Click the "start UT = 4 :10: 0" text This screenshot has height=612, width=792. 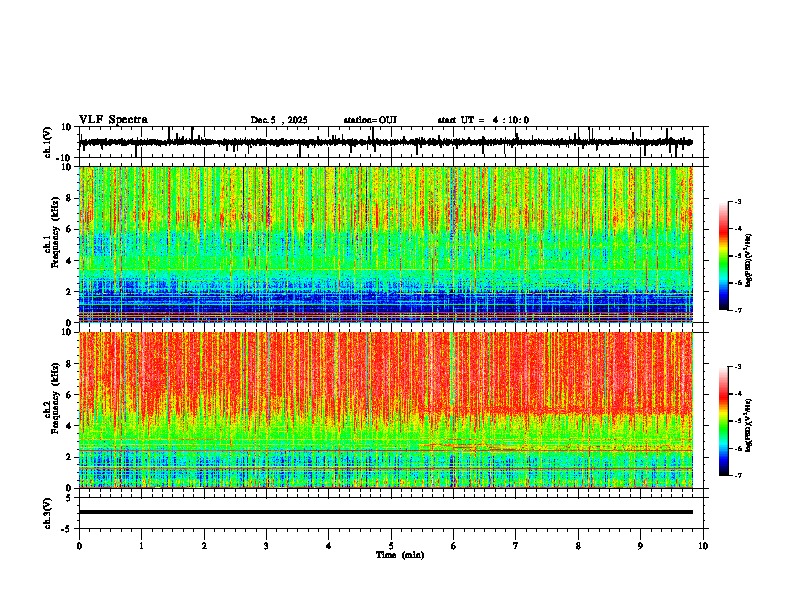pyautogui.click(x=483, y=120)
